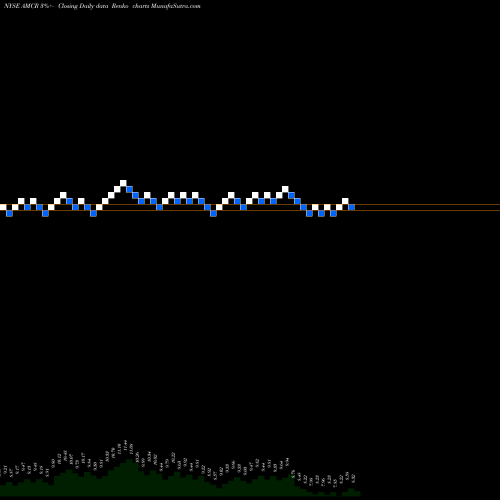Select the highest white Renko brick at the chart peak
This screenshot has width=500, height=500.
pyautogui.click(x=123, y=183)
